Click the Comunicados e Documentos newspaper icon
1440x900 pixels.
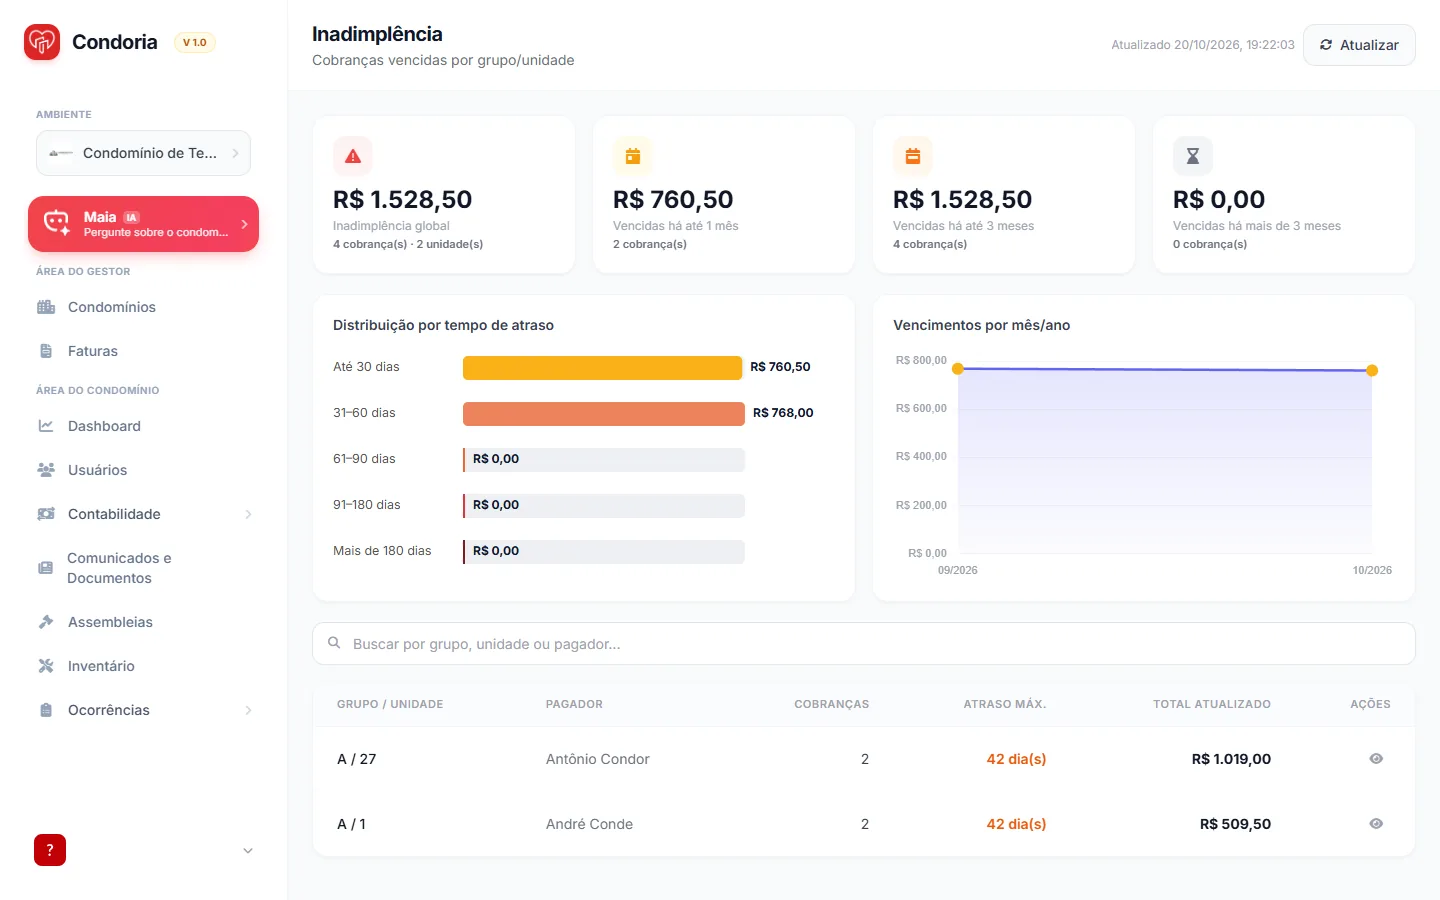(46, 568)
